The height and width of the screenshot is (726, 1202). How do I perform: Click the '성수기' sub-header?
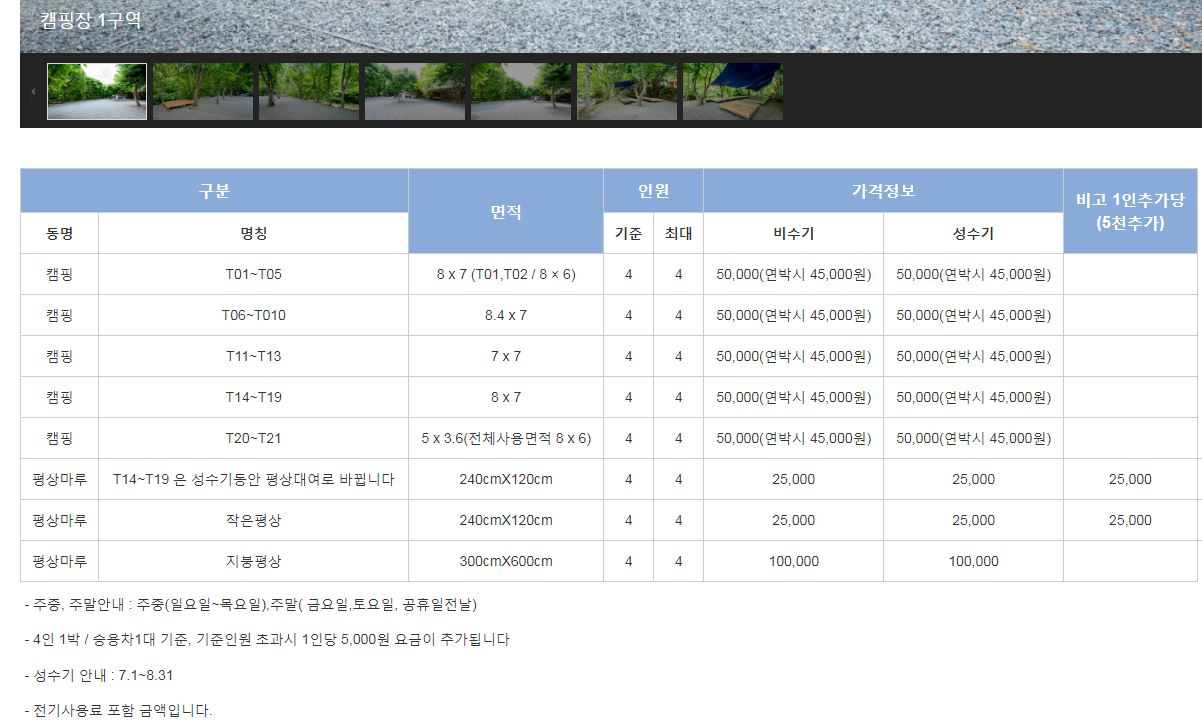(x=973, y=234)
